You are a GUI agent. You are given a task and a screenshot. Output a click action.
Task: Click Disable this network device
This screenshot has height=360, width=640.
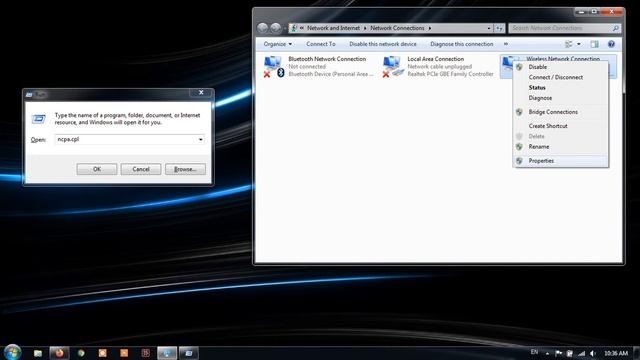383,44
